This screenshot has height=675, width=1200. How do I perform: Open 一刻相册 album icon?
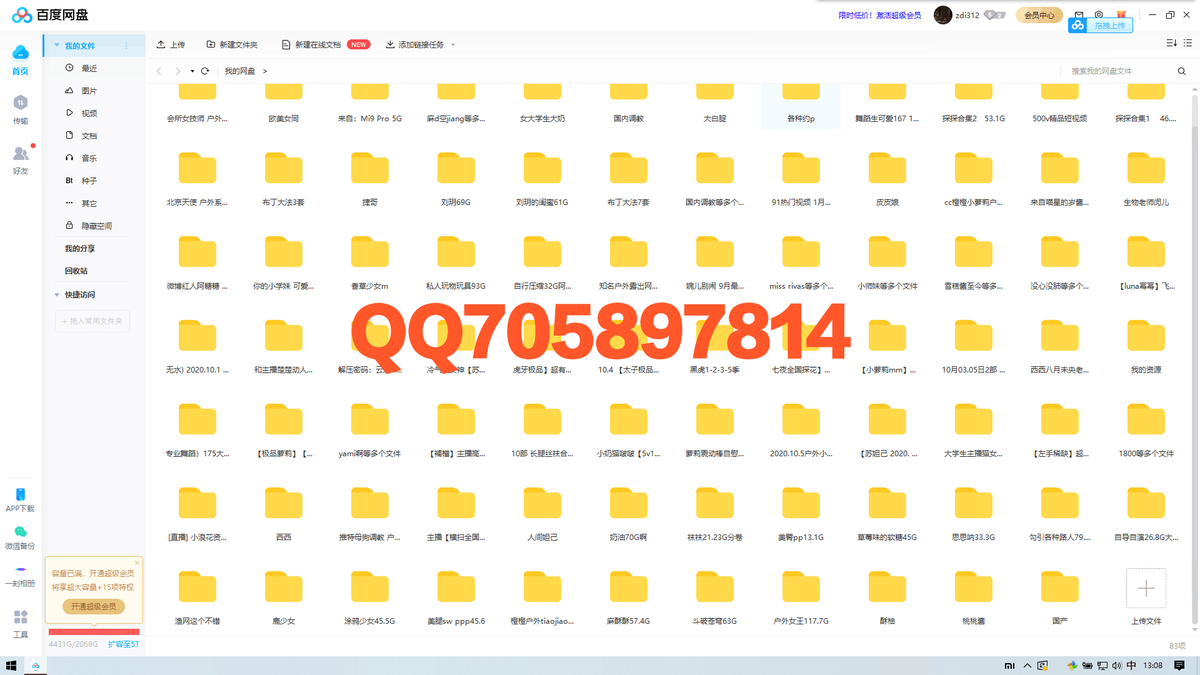click(20, 575)
